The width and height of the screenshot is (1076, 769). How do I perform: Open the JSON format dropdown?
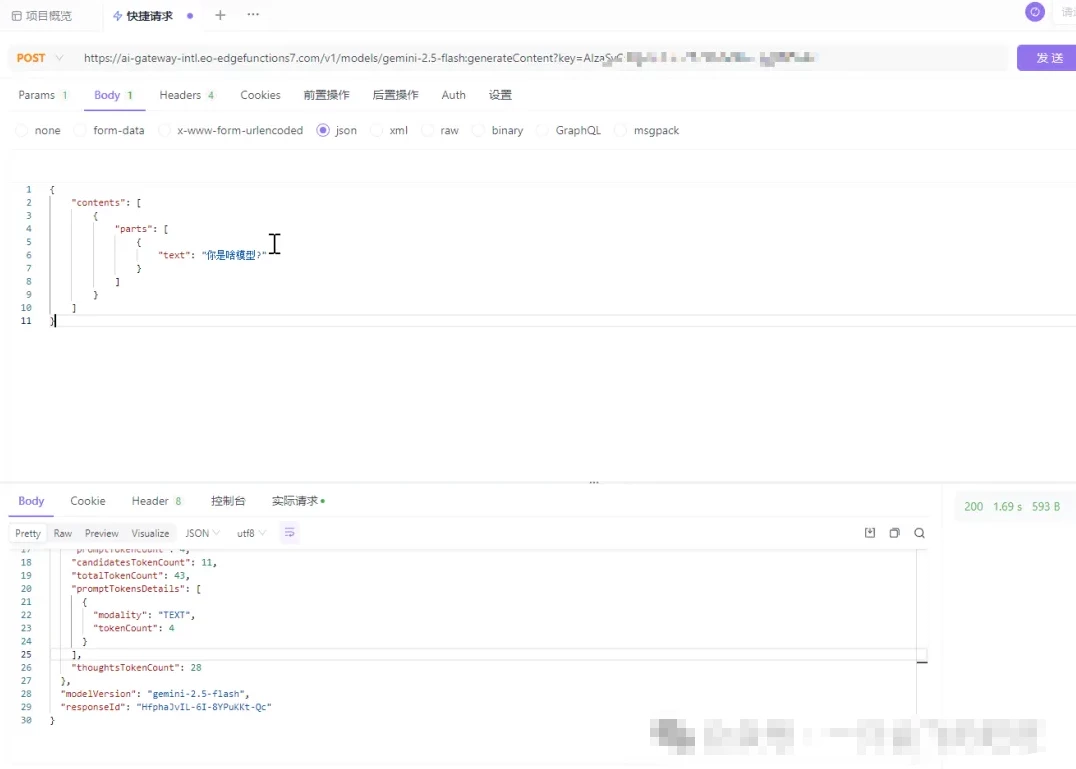(202, 533)
